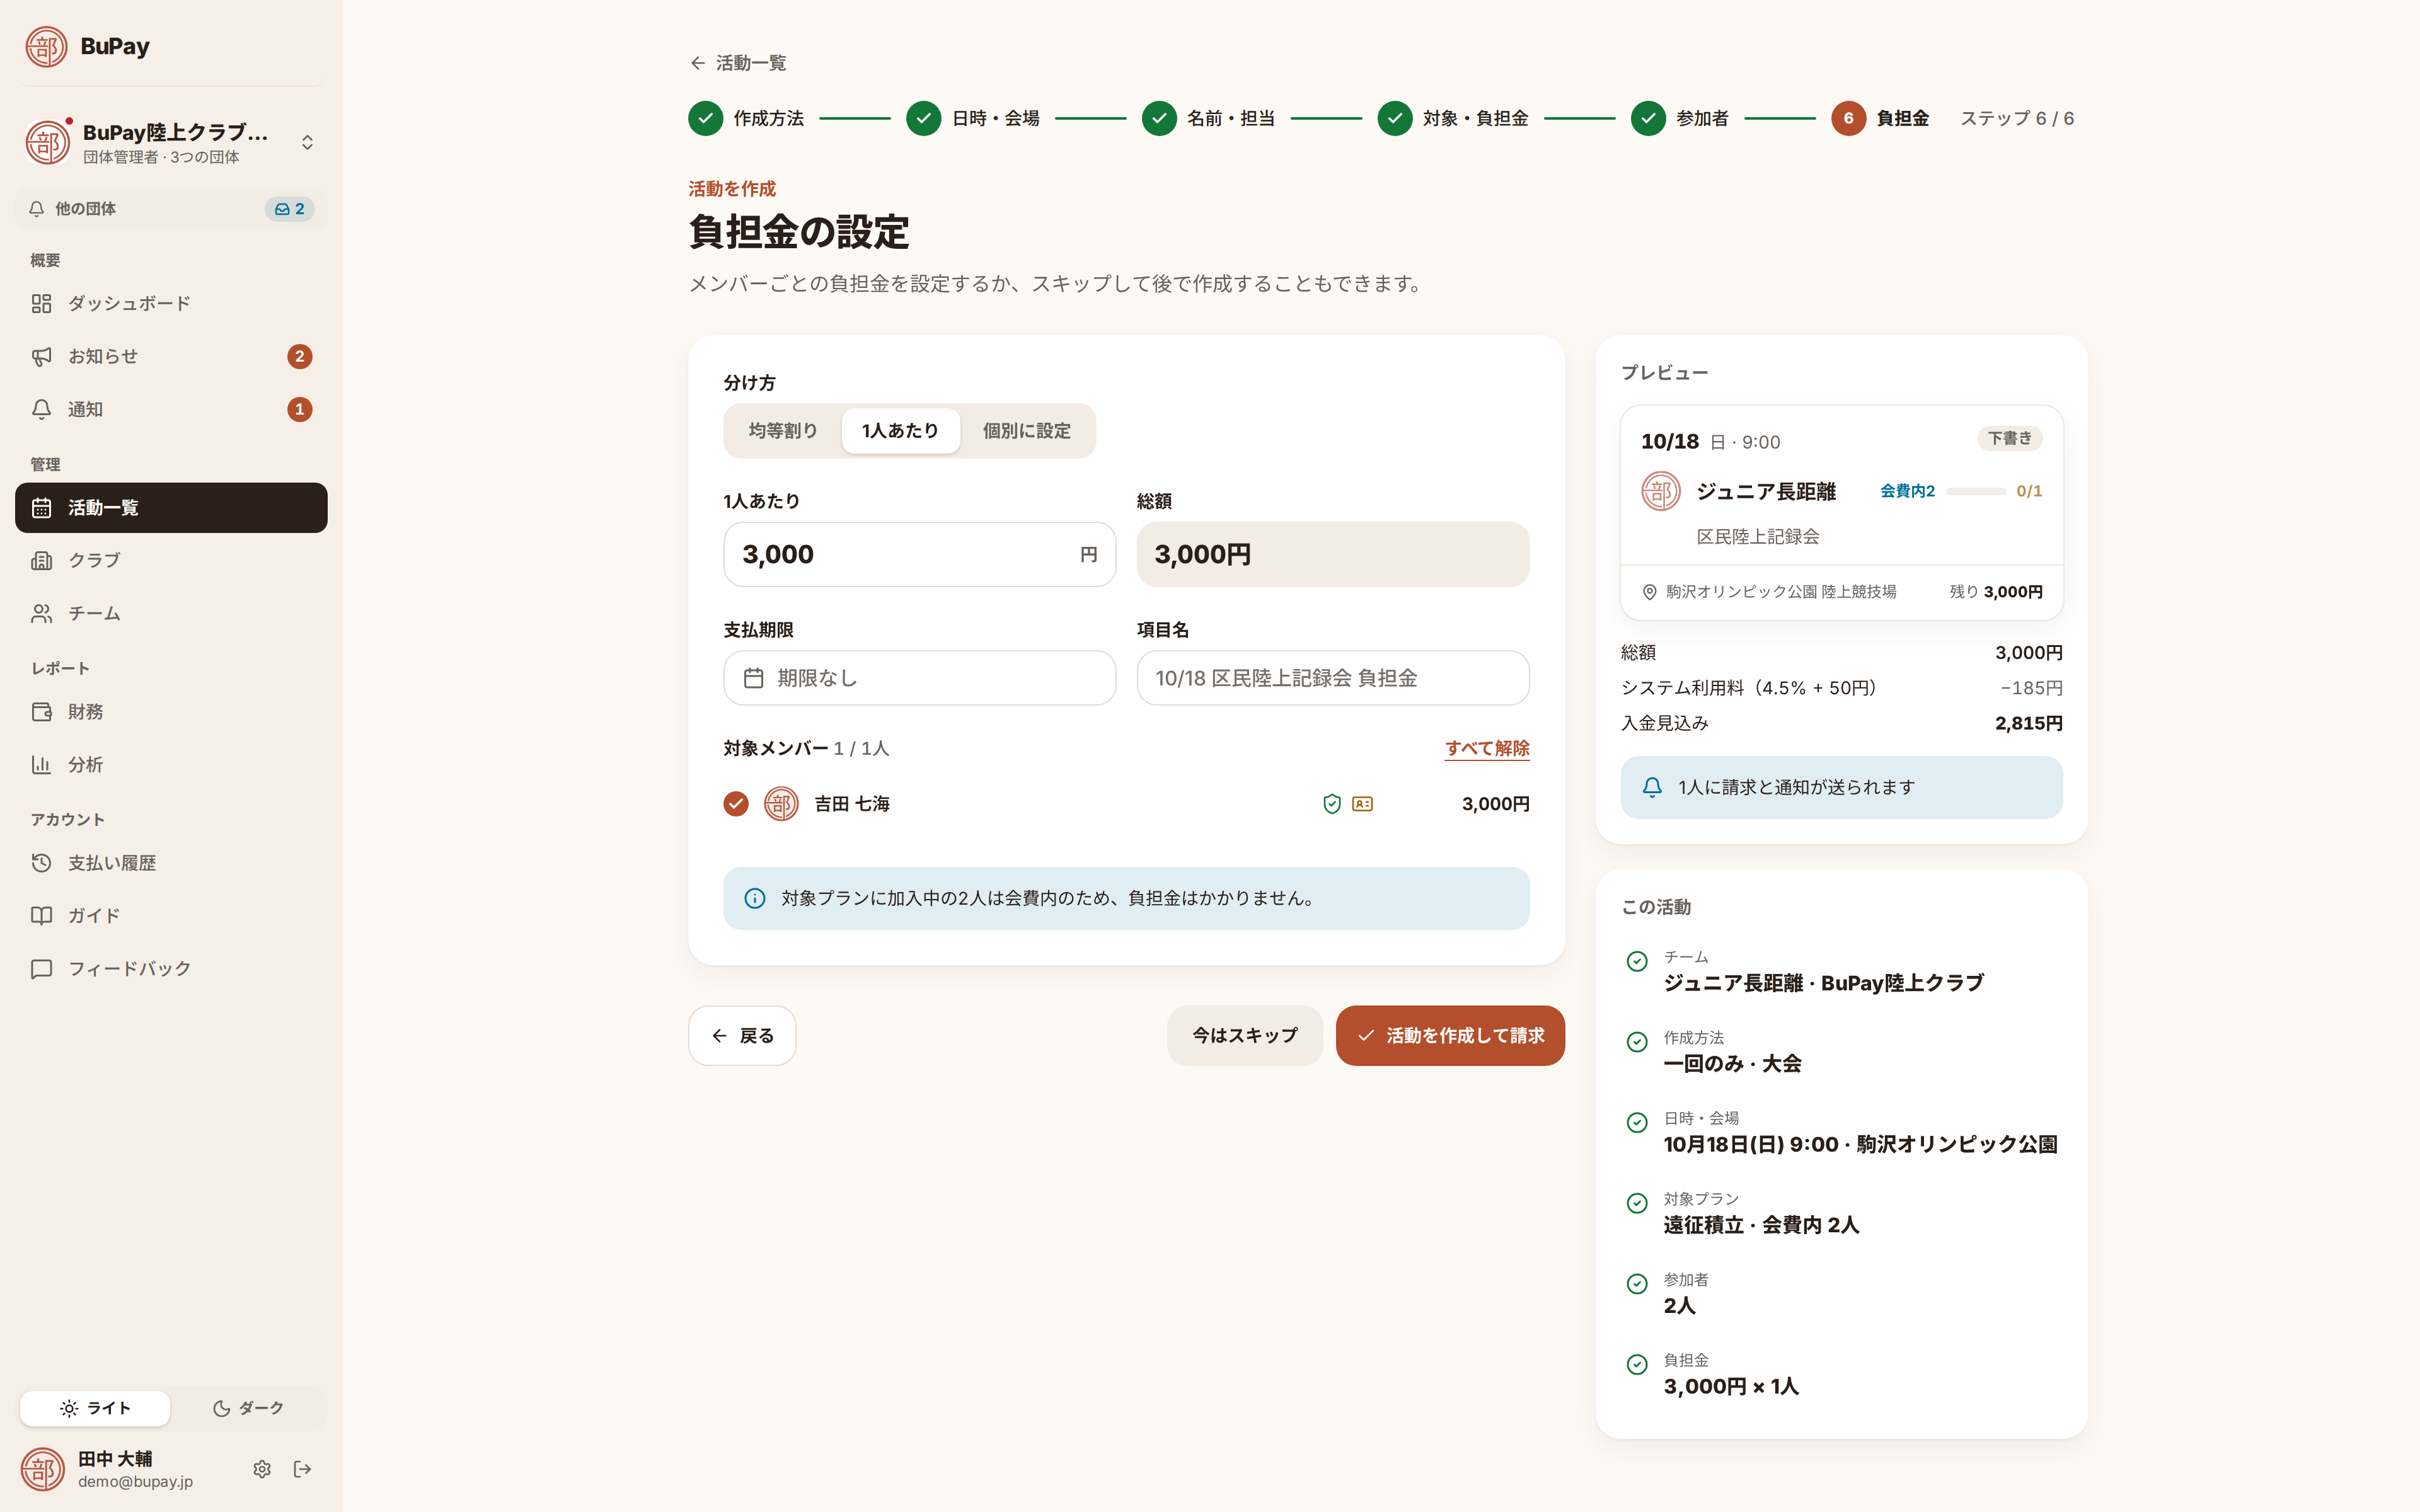Click the 戻る button
The image size is (2420, 1512).
tap(742, 1036)
